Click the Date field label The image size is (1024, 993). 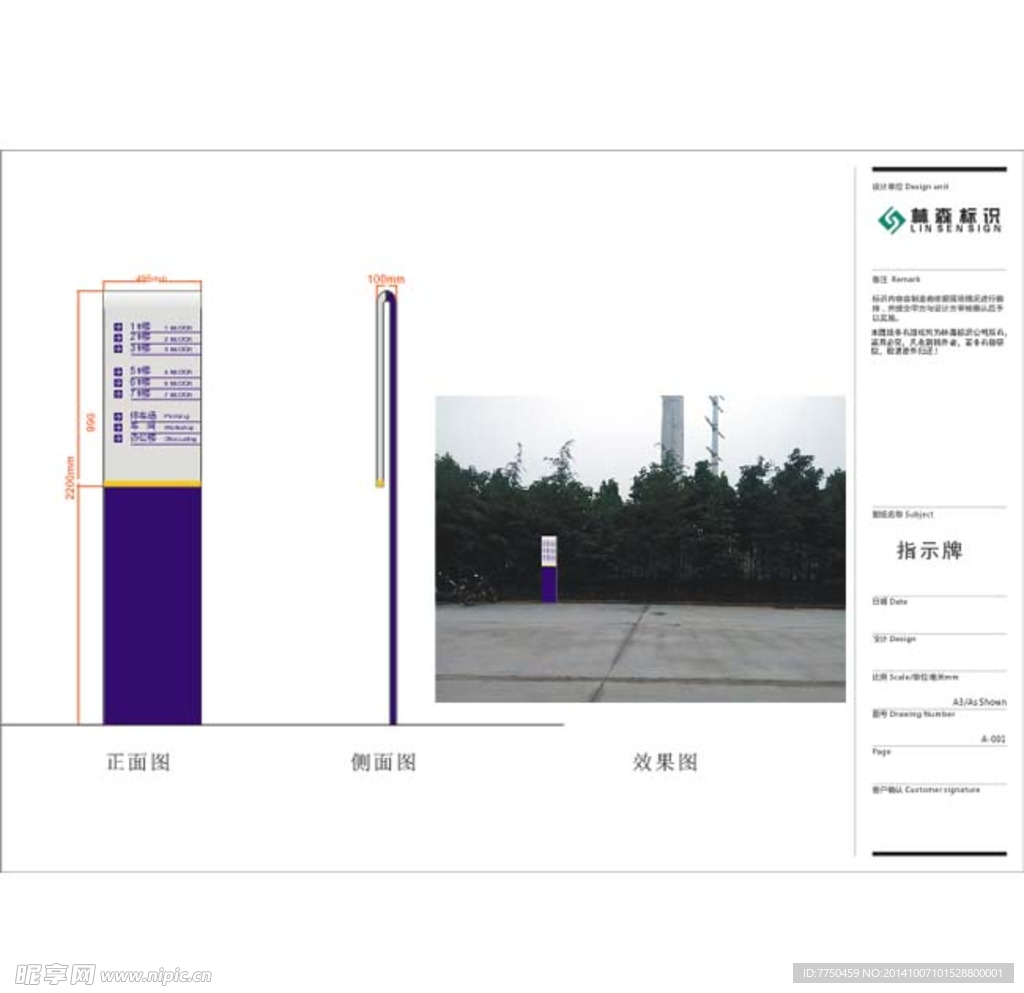[889, 601]
